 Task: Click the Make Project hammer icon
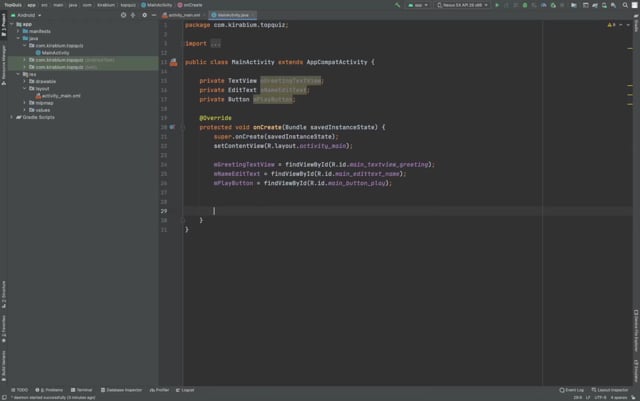397,5
